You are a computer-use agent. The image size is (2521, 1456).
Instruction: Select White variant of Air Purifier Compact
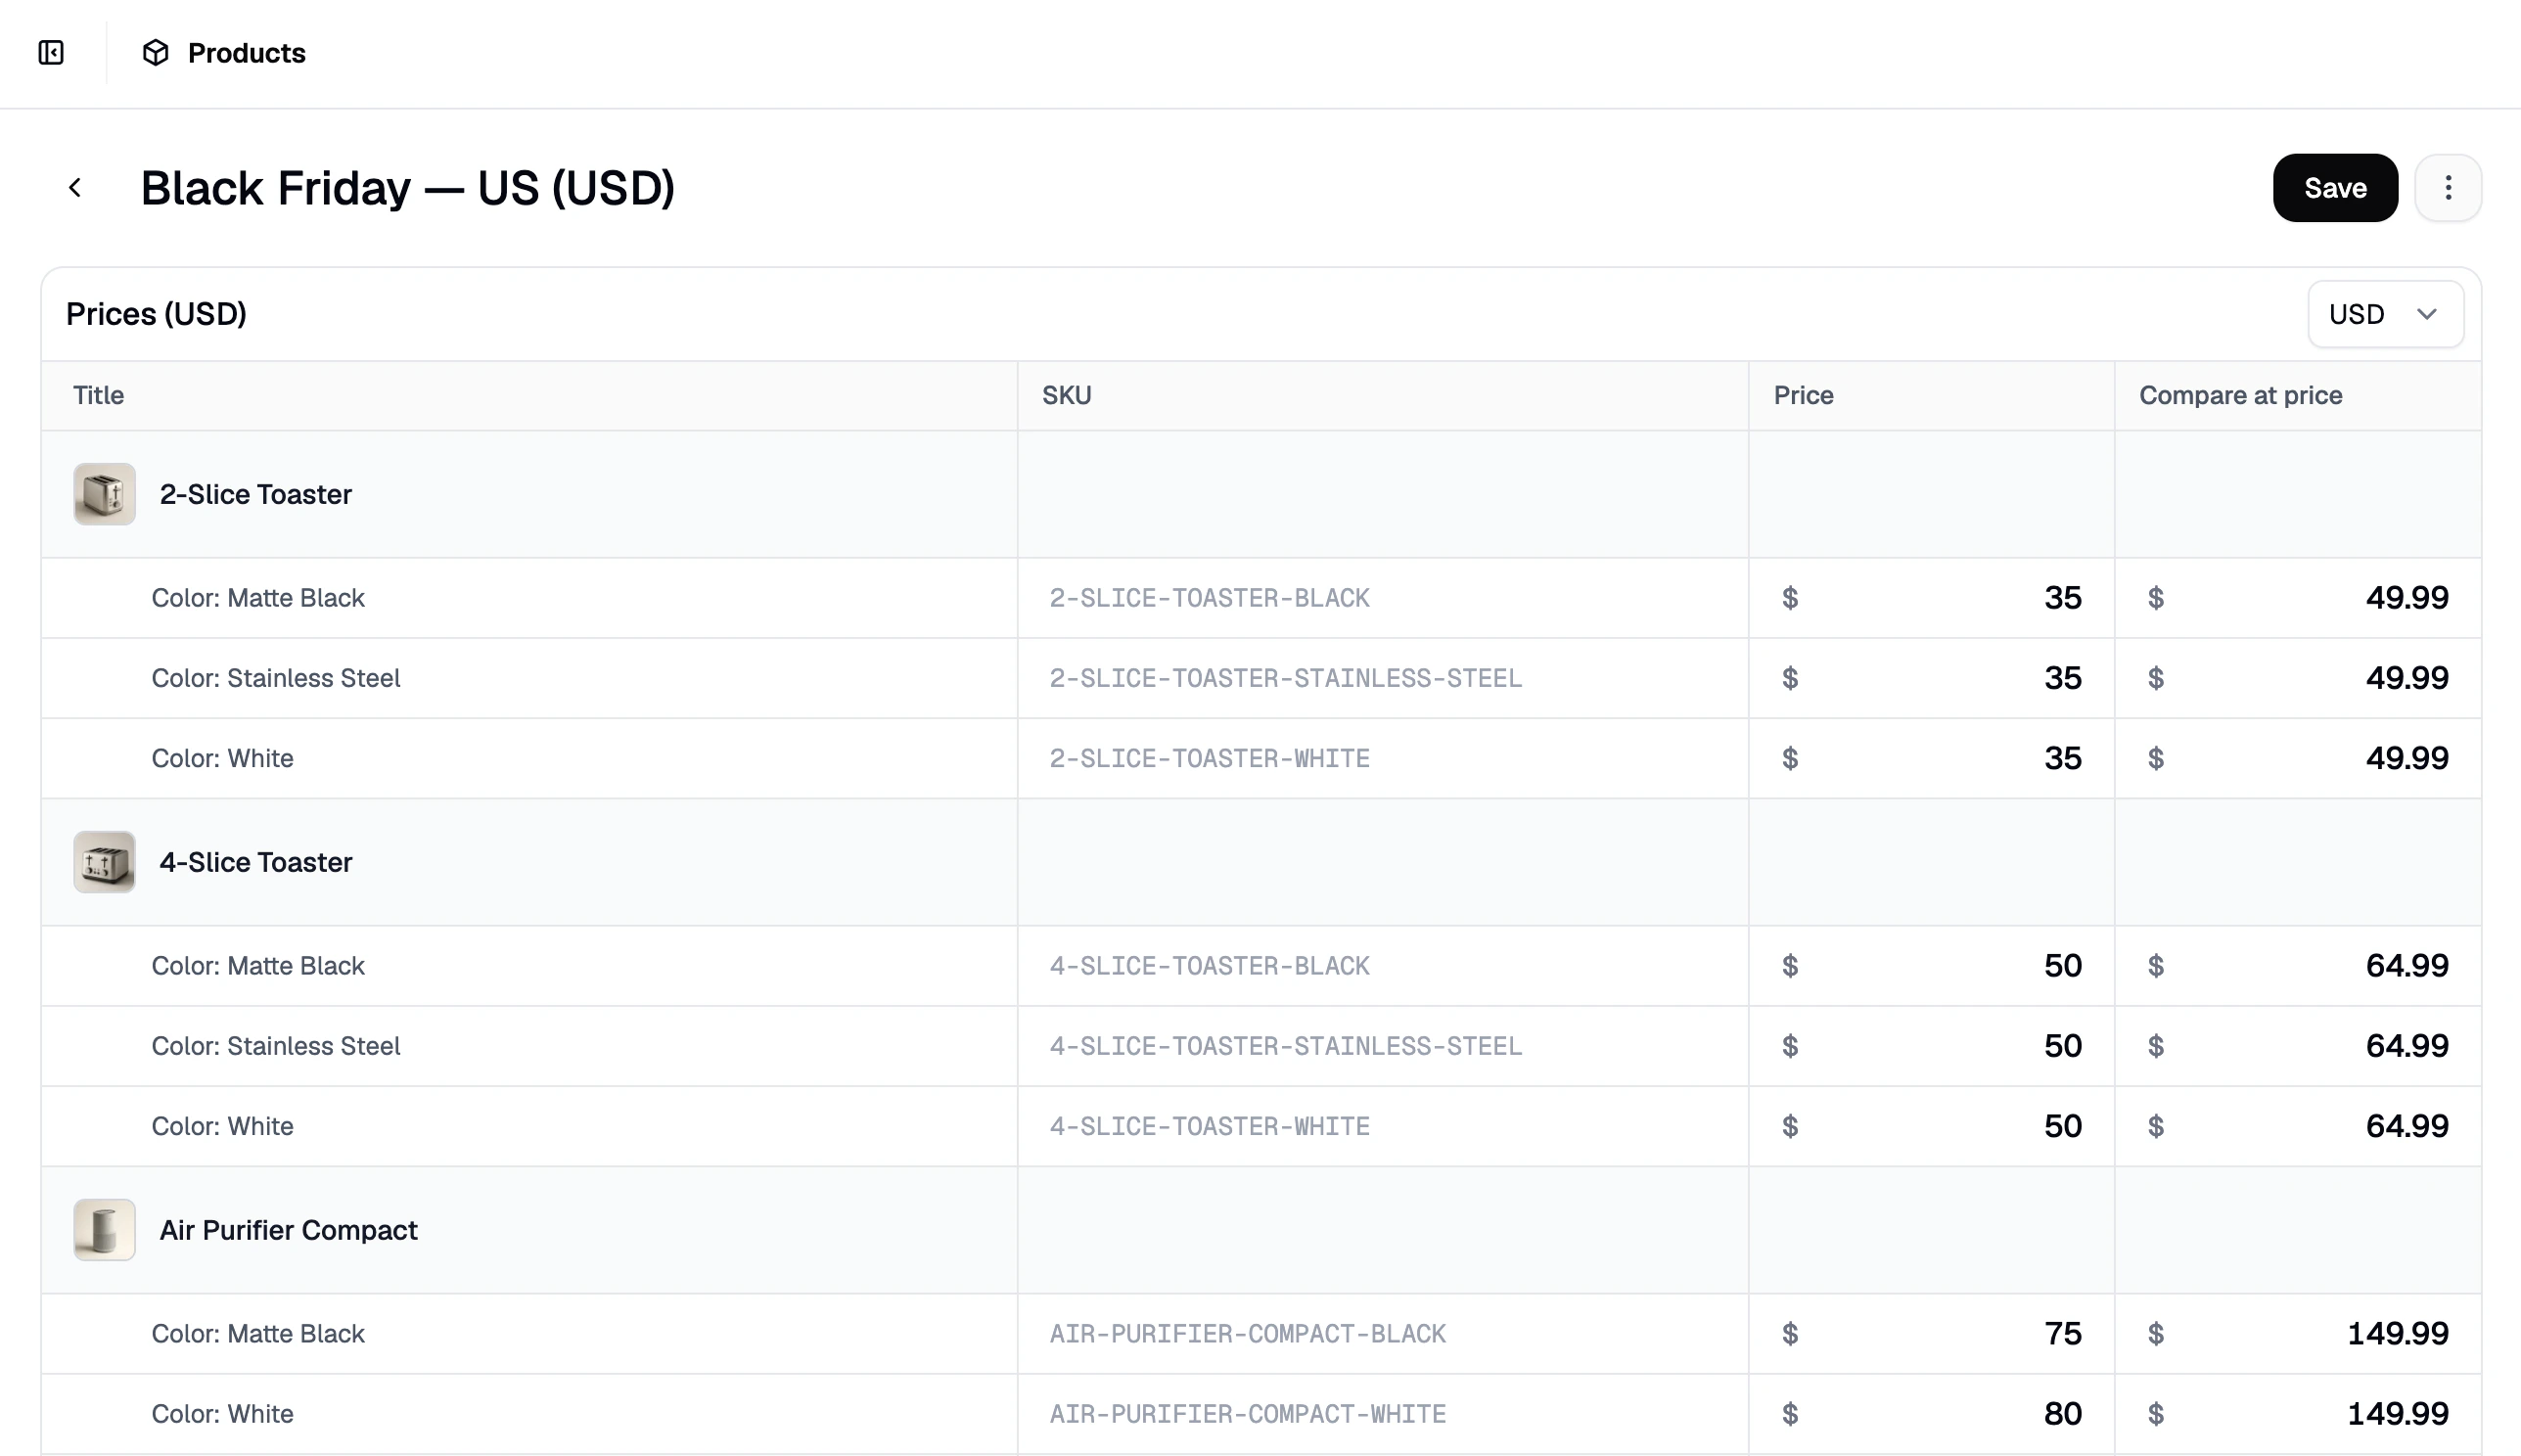click(222, 1414)
